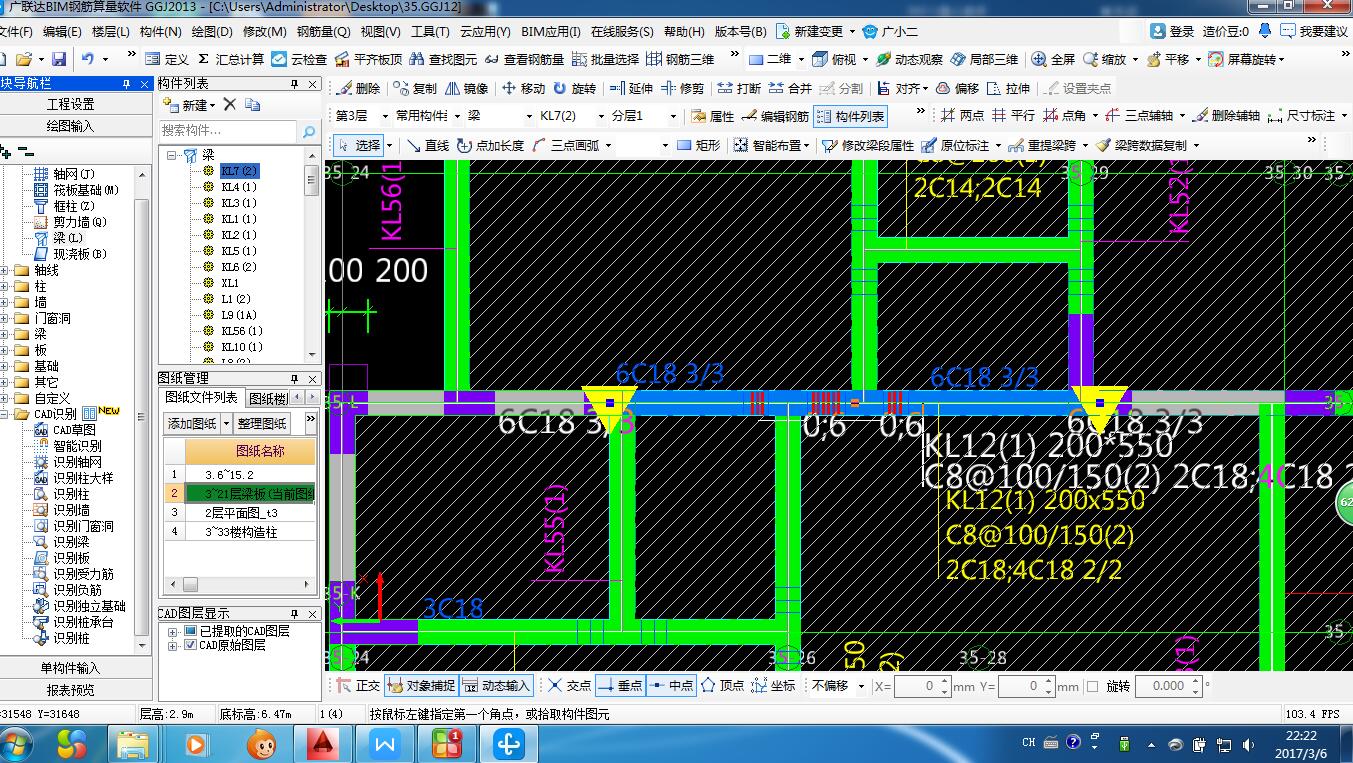Expand 已提取的CAD图层 node

174,631
